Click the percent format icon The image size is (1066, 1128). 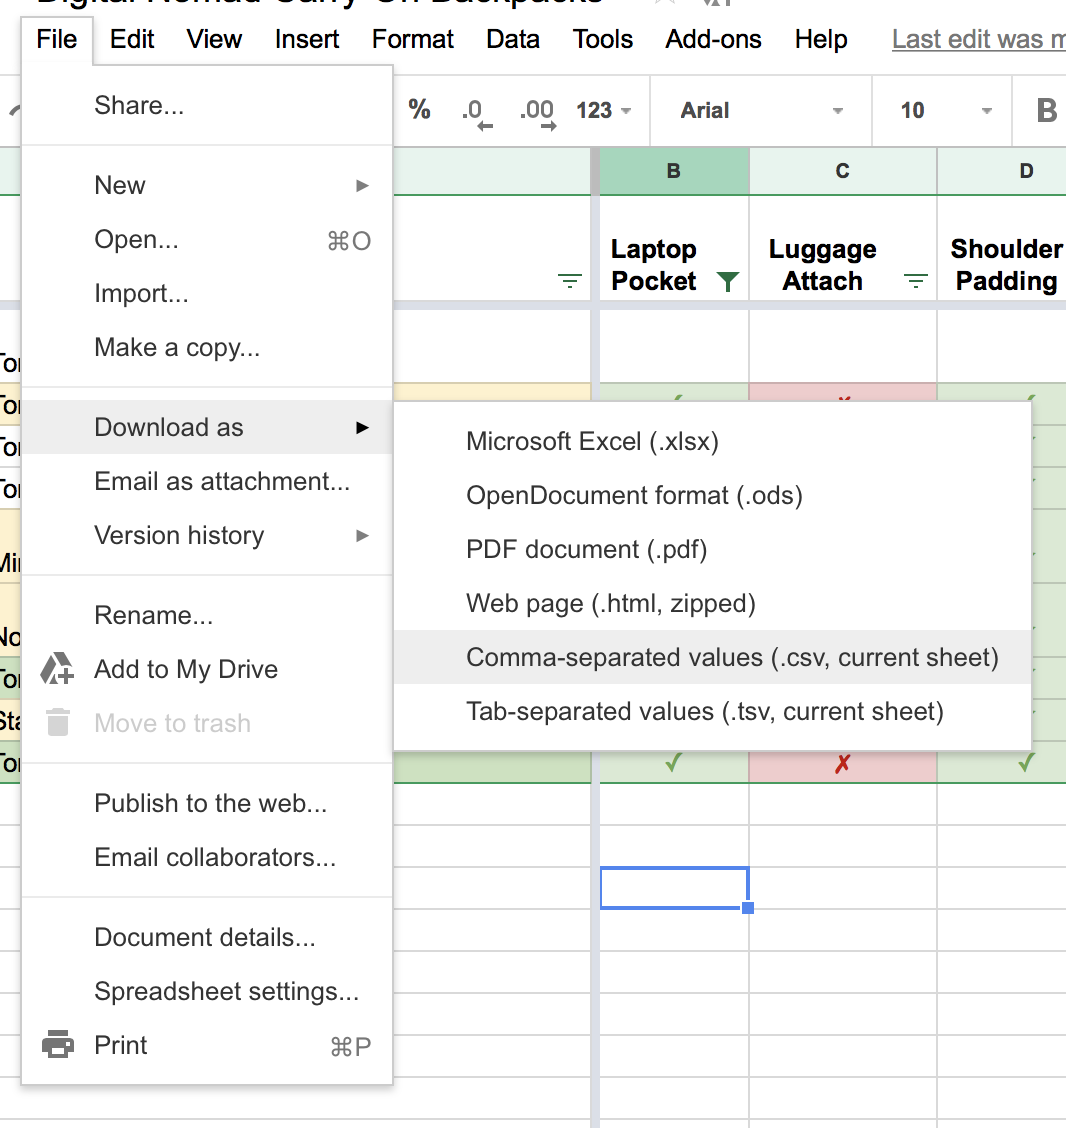[420, 111]
